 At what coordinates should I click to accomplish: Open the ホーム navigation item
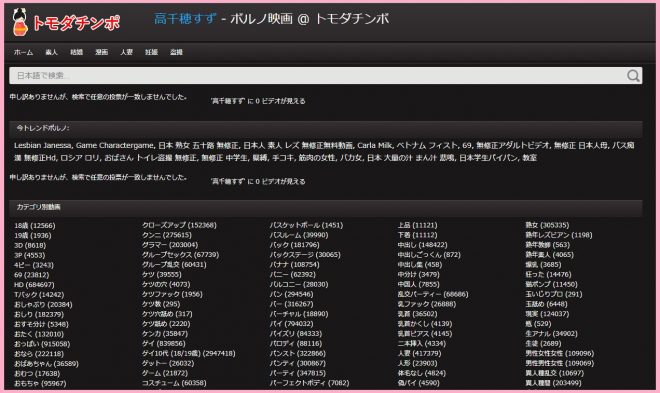(x=23, y=52)
